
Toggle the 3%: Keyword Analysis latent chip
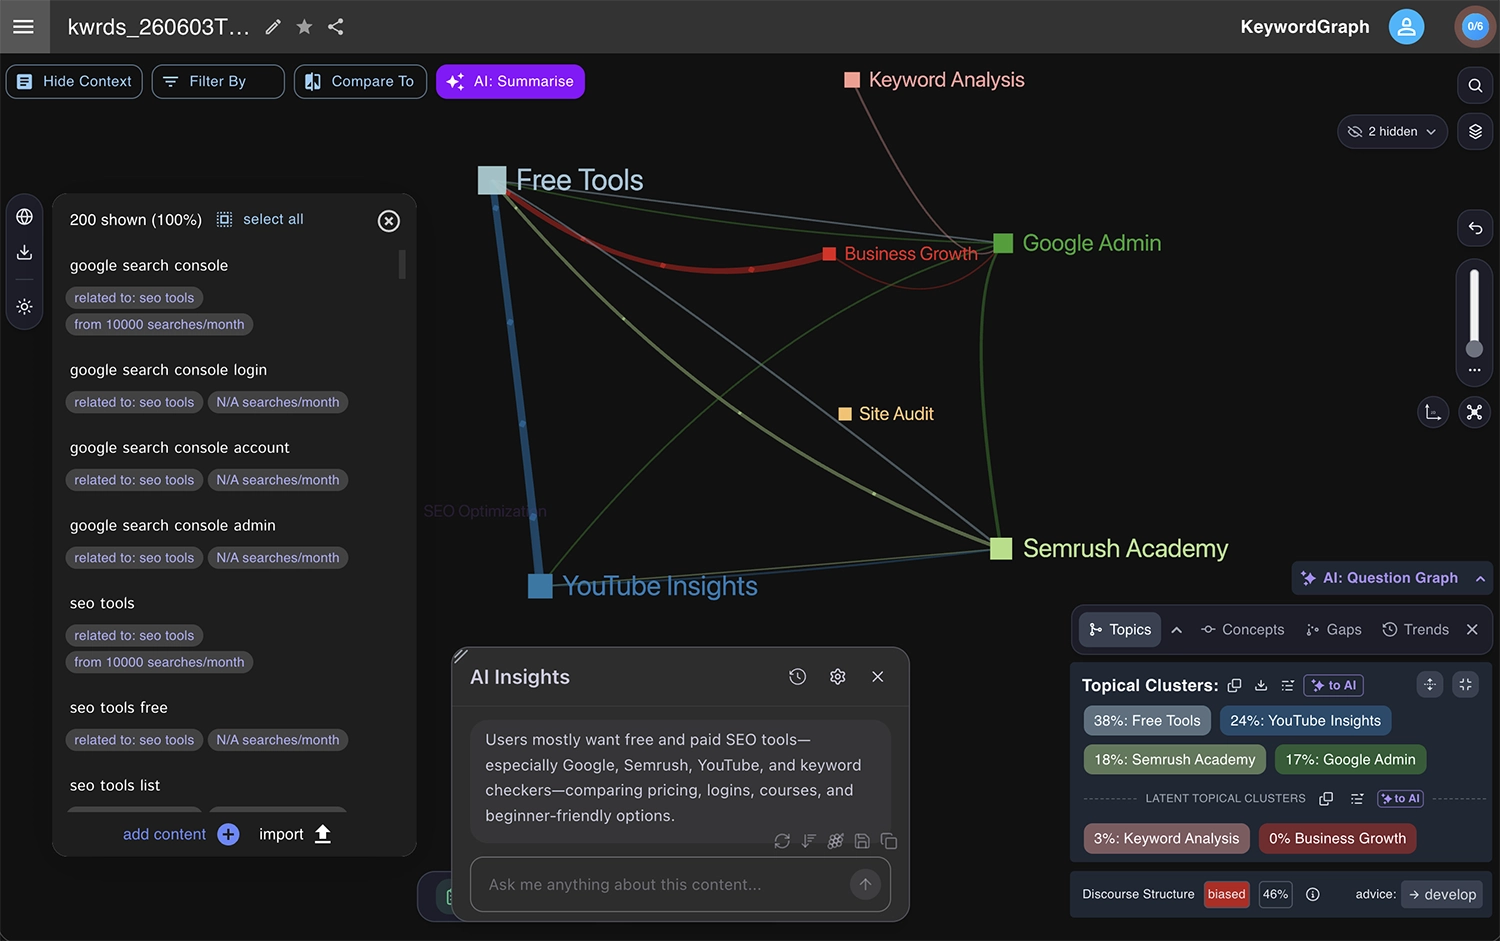point(1166,839)
